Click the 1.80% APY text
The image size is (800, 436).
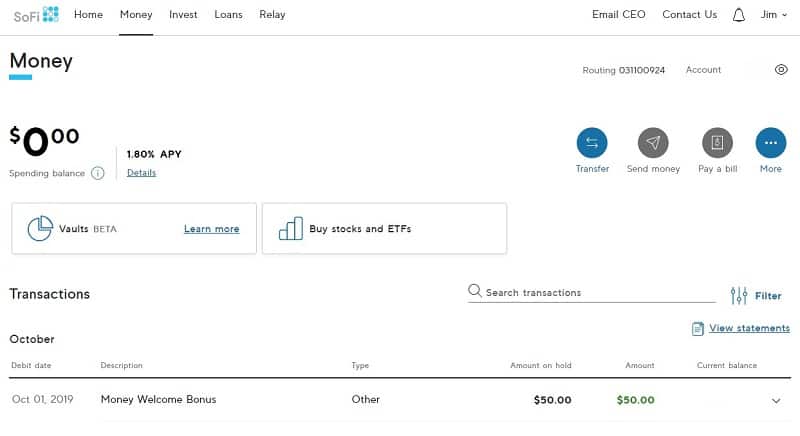(154, 154)
